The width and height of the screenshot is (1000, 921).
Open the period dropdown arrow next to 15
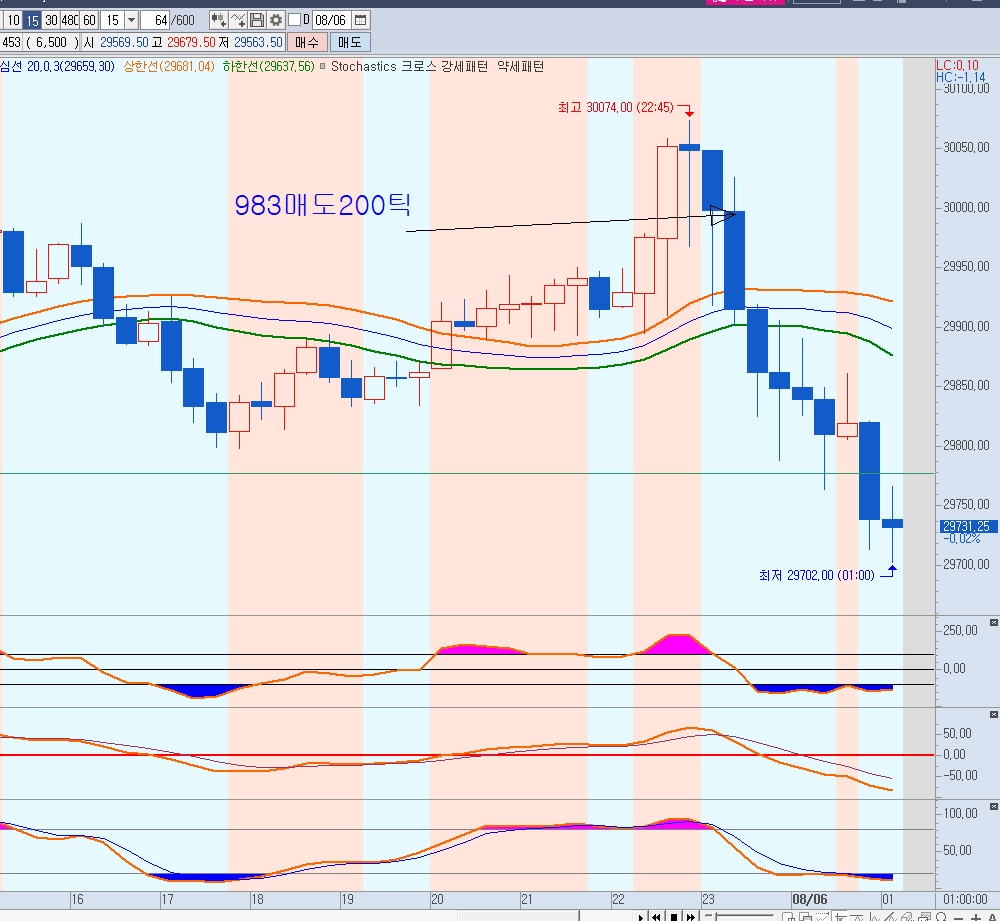(131, 20)
